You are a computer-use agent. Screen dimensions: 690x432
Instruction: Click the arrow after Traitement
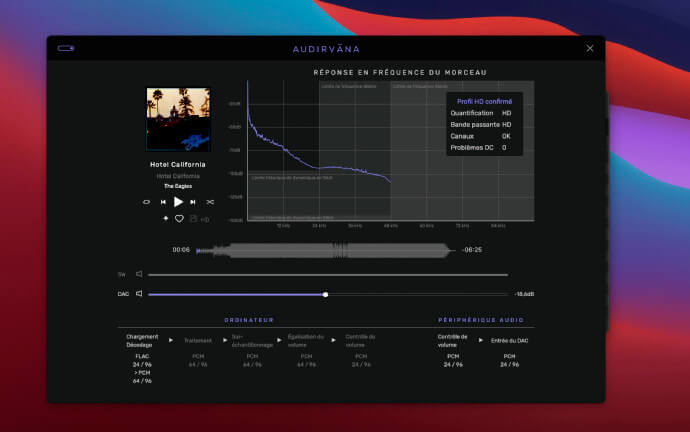225,340
